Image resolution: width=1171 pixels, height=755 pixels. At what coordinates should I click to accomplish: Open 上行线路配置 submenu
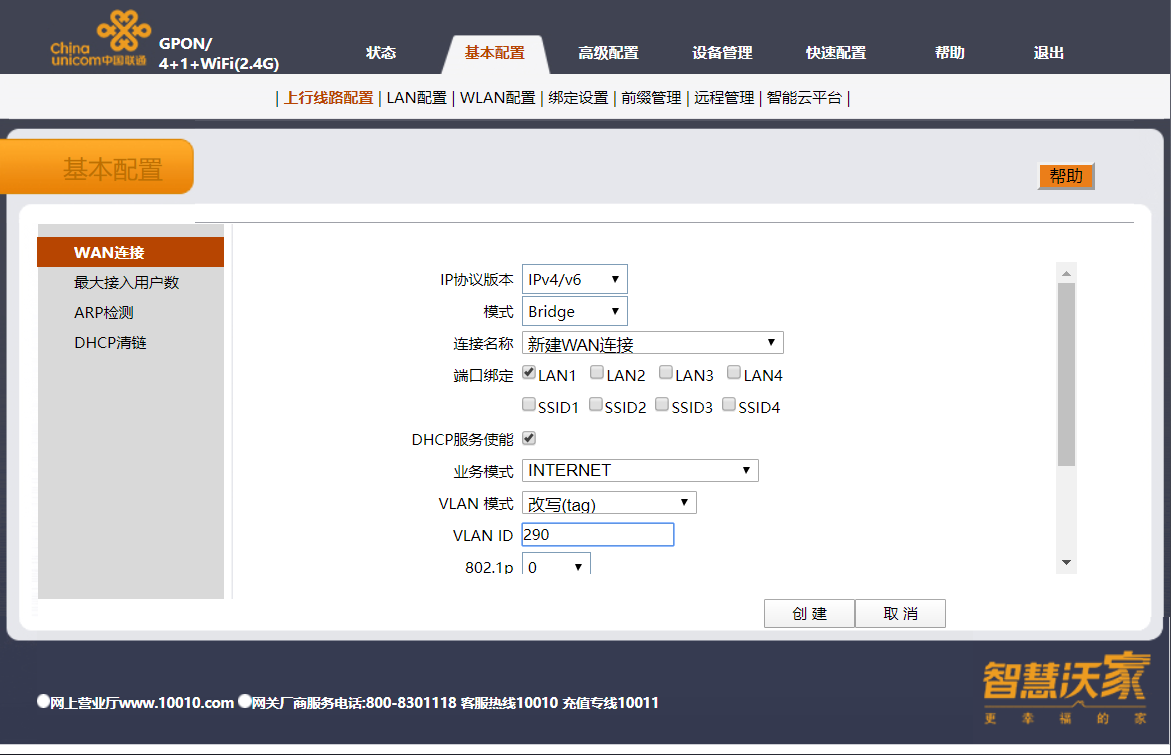(x=329, y=98)
